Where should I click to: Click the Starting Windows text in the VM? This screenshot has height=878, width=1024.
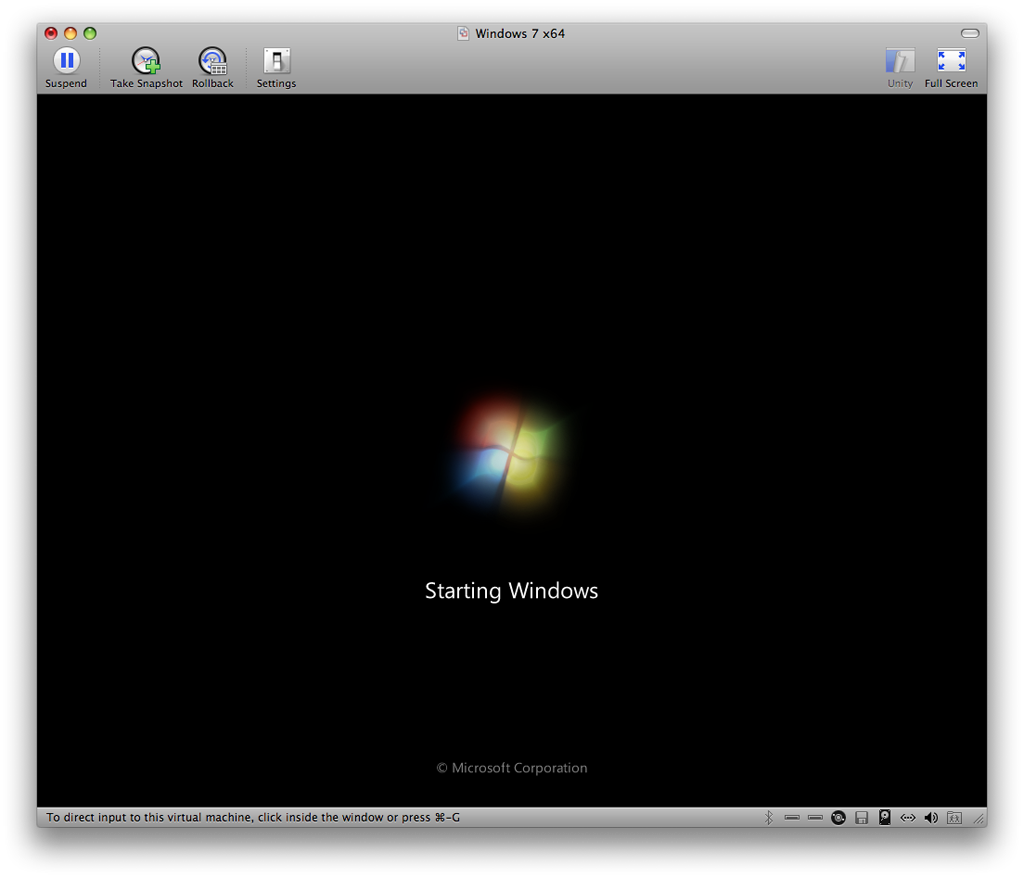pos(511,591)
